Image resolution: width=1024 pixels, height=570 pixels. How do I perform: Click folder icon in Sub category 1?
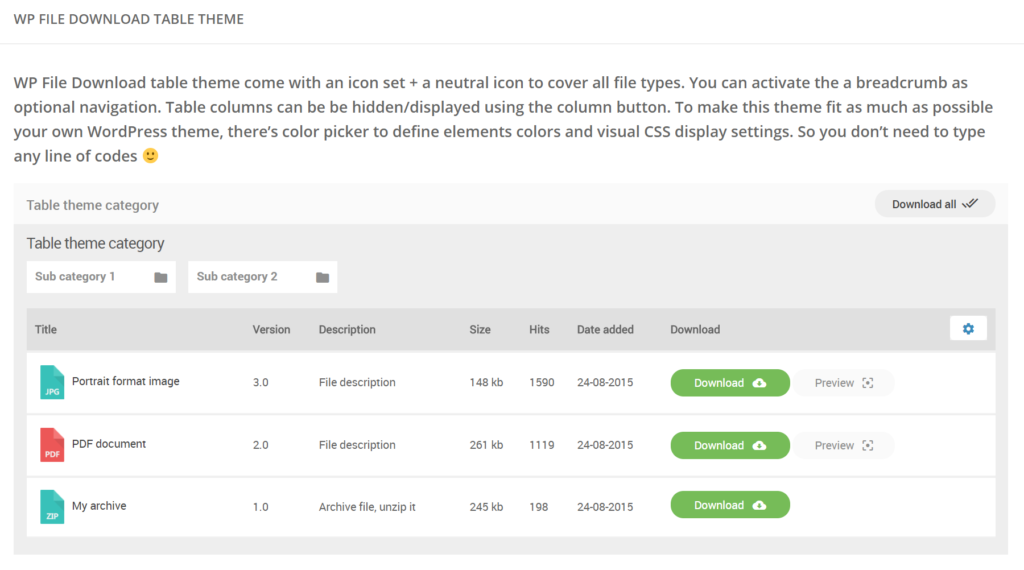161,277
